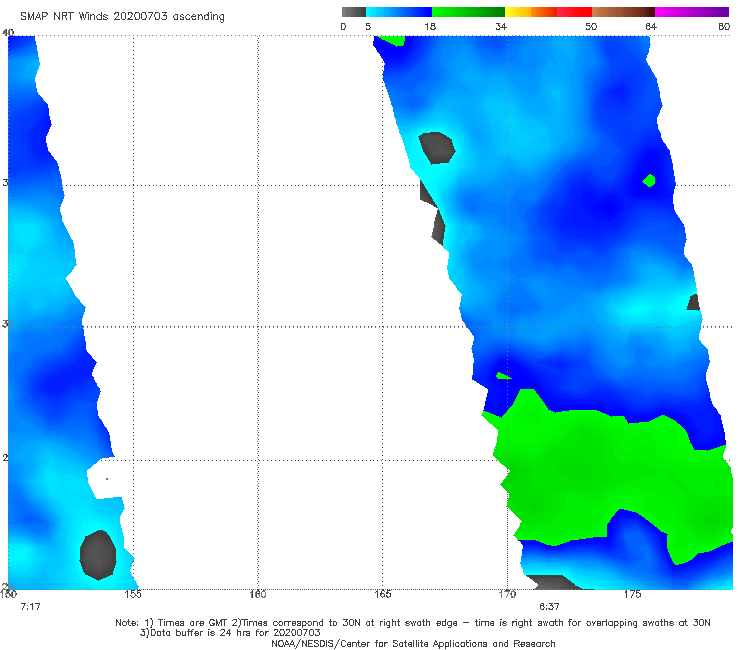Click the gray 0-5 segment of the color bar
The width and height of the screenshot is (740, 650).
[354, 12]
